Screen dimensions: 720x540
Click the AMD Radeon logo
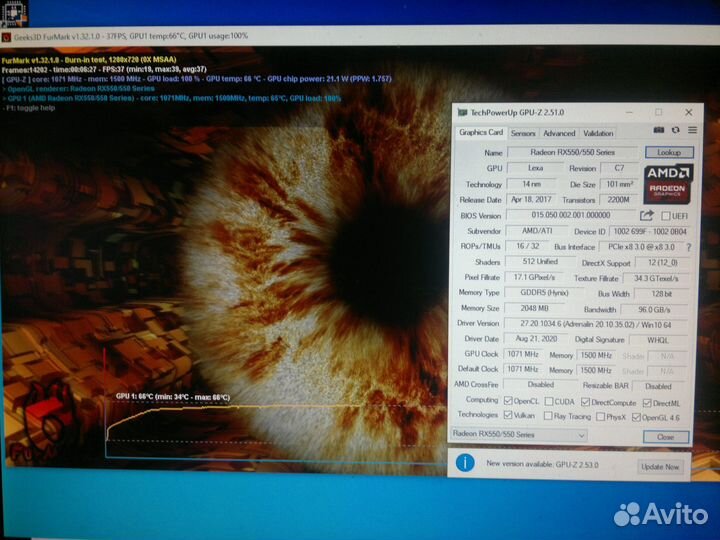(x=668, y=184)
